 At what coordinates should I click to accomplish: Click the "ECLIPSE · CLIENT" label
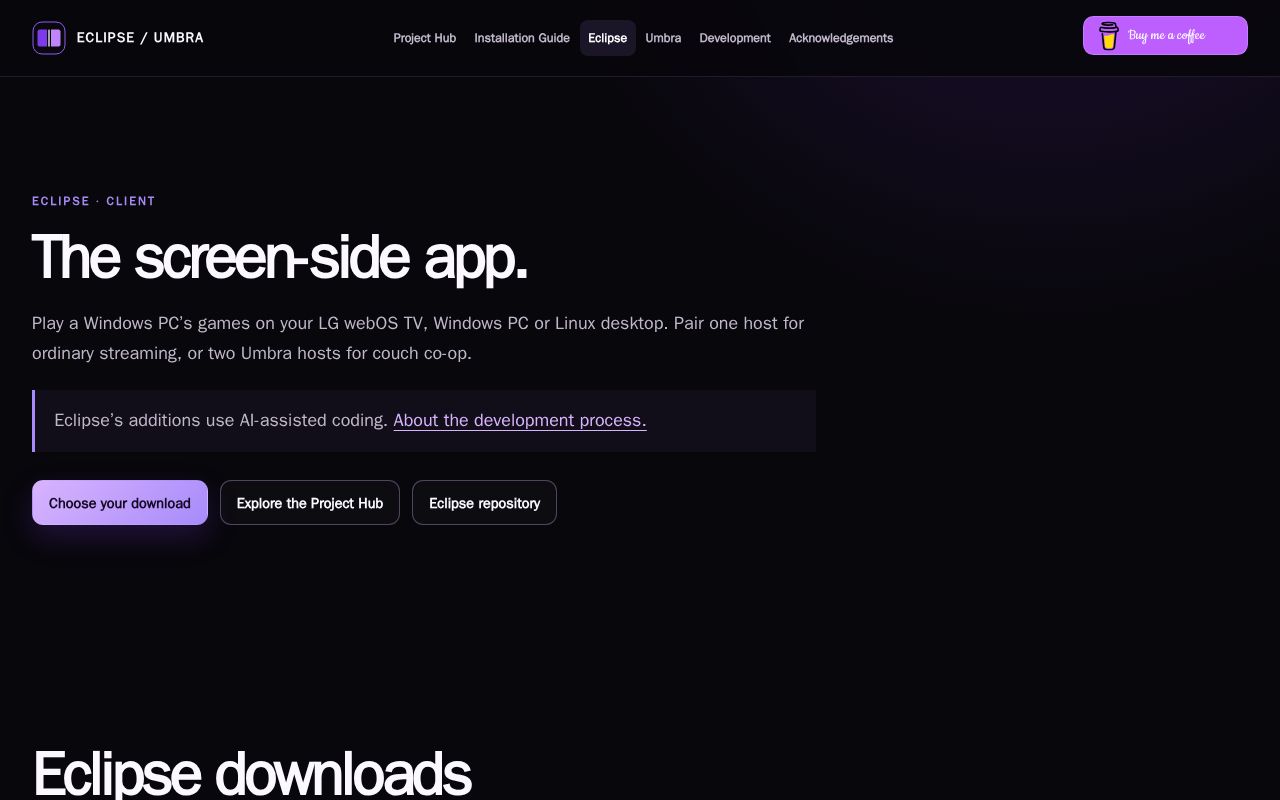pyautogui.click(x=94, y=201)
